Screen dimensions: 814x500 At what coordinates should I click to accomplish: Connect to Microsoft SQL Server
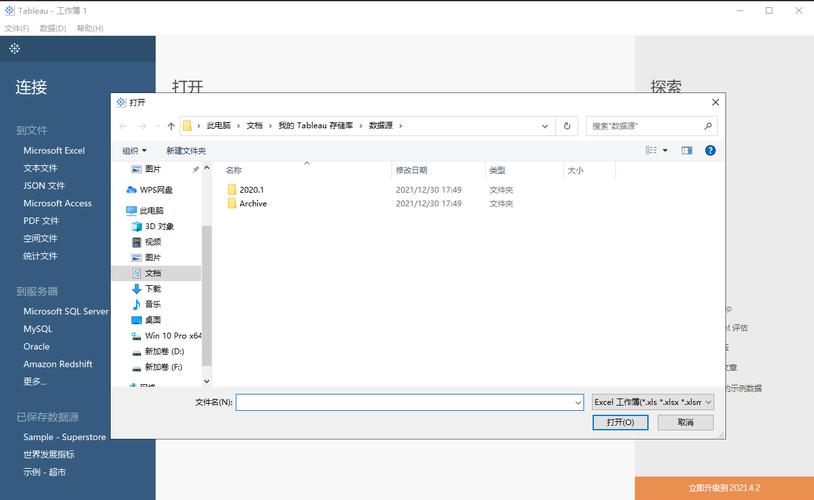point(66,312)
